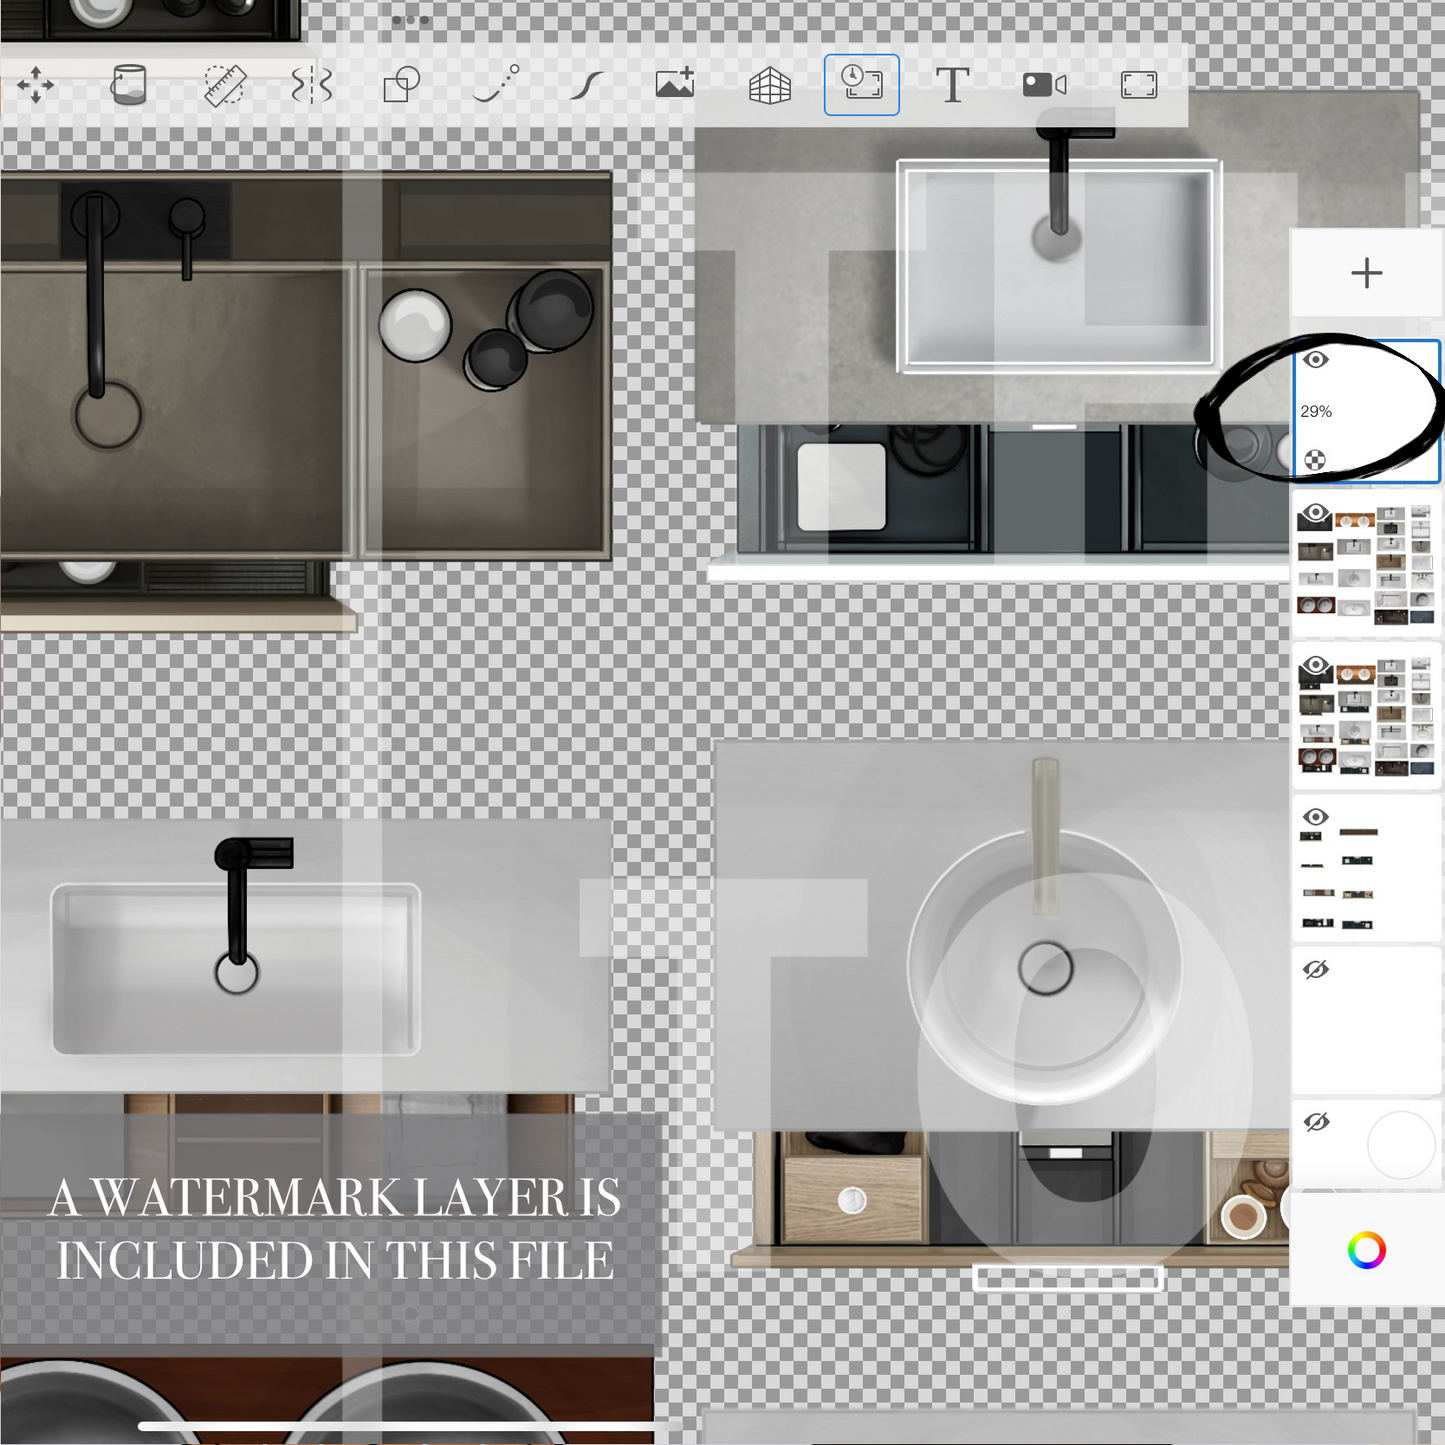Open the Ruler guides tool
Screen dimensions: 1445x1445
(224, 86)
